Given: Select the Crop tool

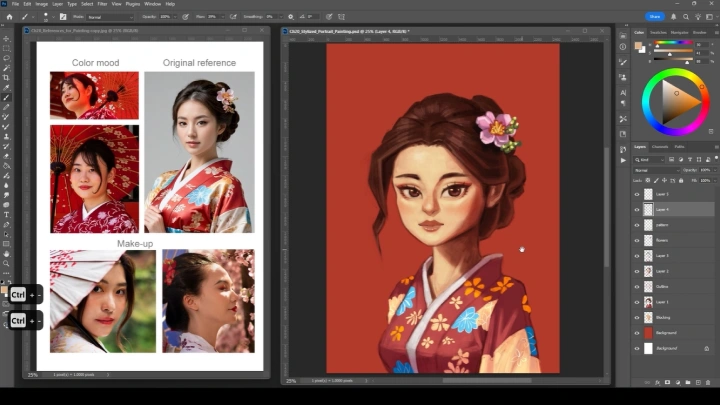Looking at the screenshot, I should [6, 77].
